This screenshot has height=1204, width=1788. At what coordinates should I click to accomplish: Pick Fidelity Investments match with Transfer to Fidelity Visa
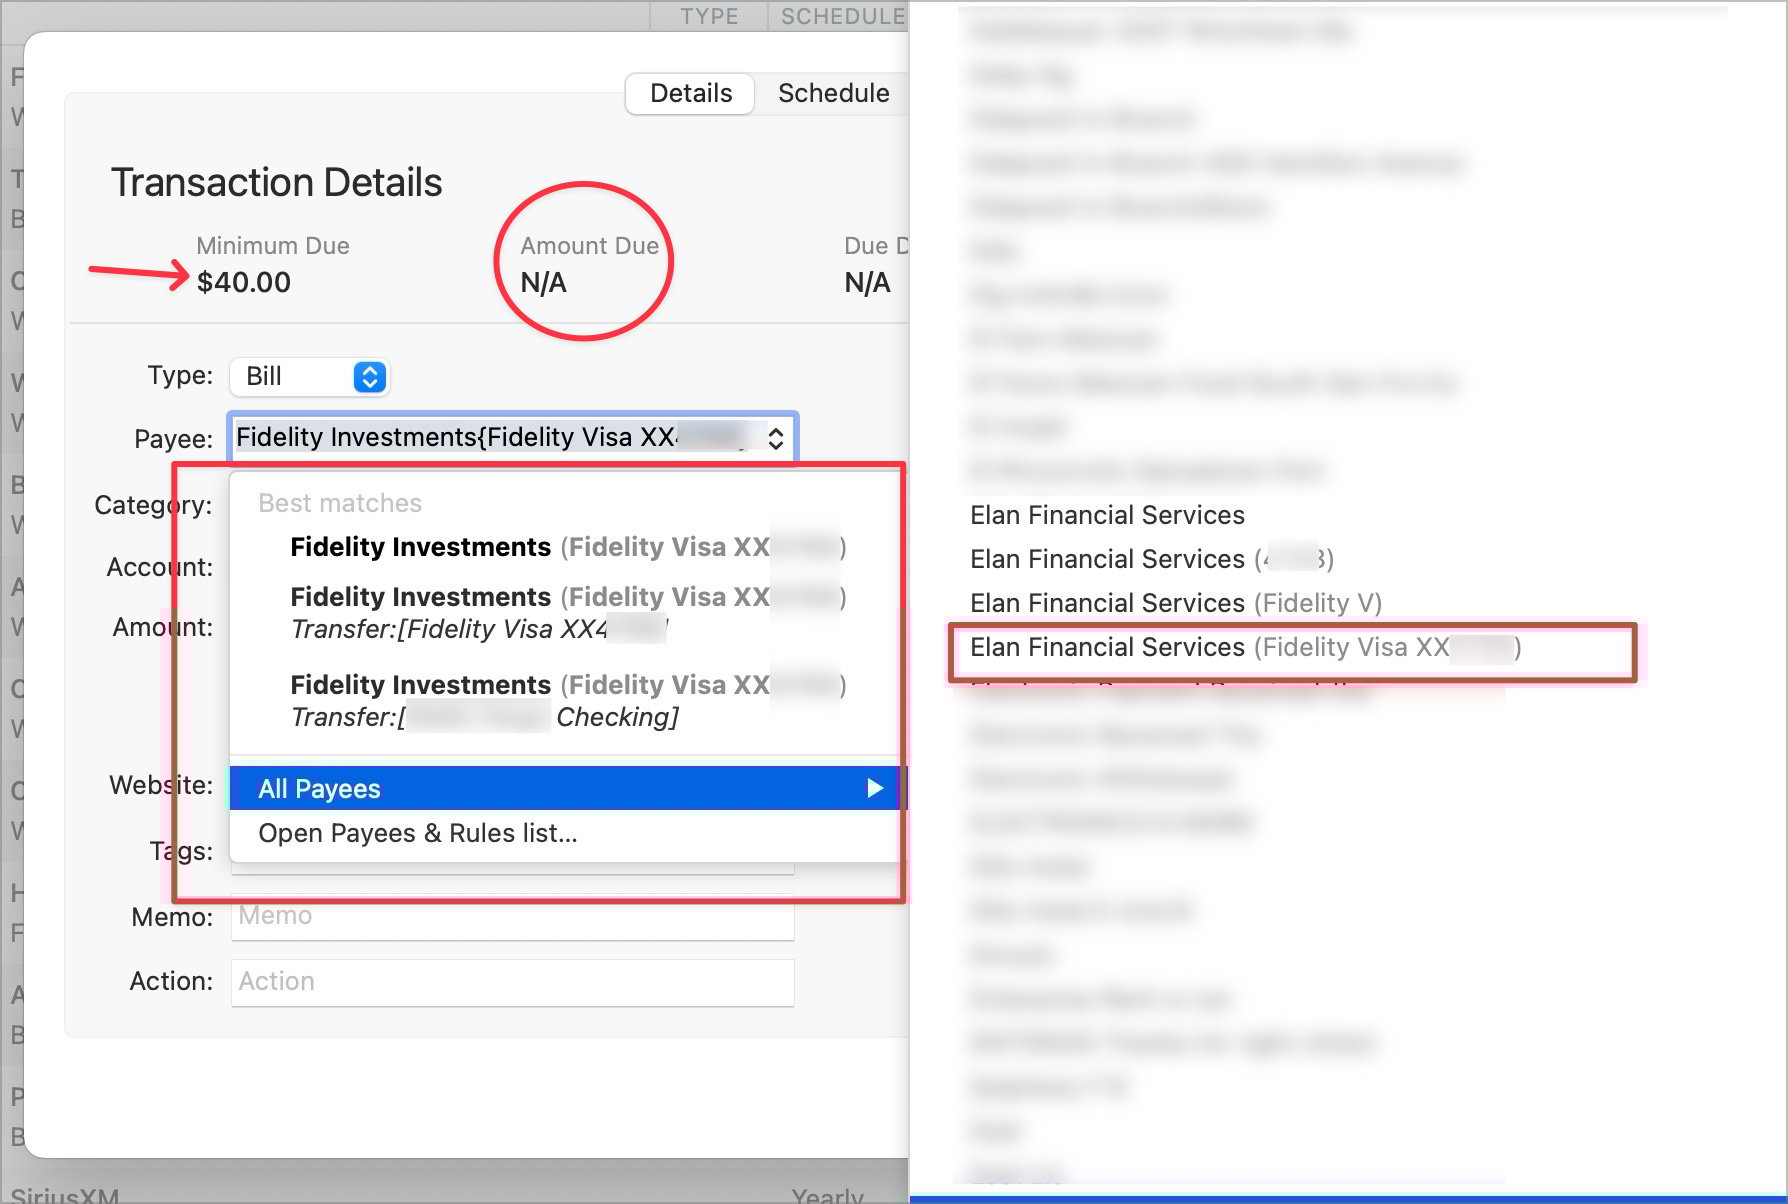[568, 612]
